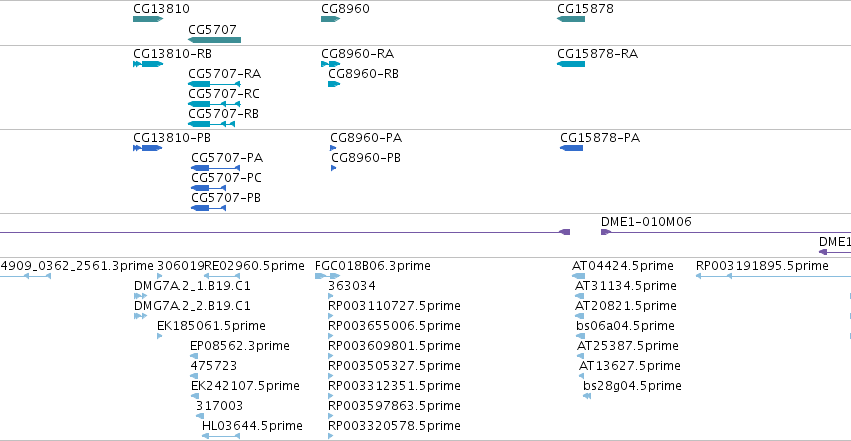Click EST 363034 label
Viewport: 851px width, 441px height.
pyautogui.click(x=352, y=286)
